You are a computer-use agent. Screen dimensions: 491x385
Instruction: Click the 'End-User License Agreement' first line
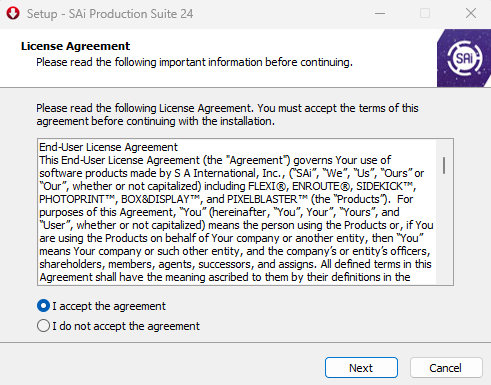click(x=108, y=147)
